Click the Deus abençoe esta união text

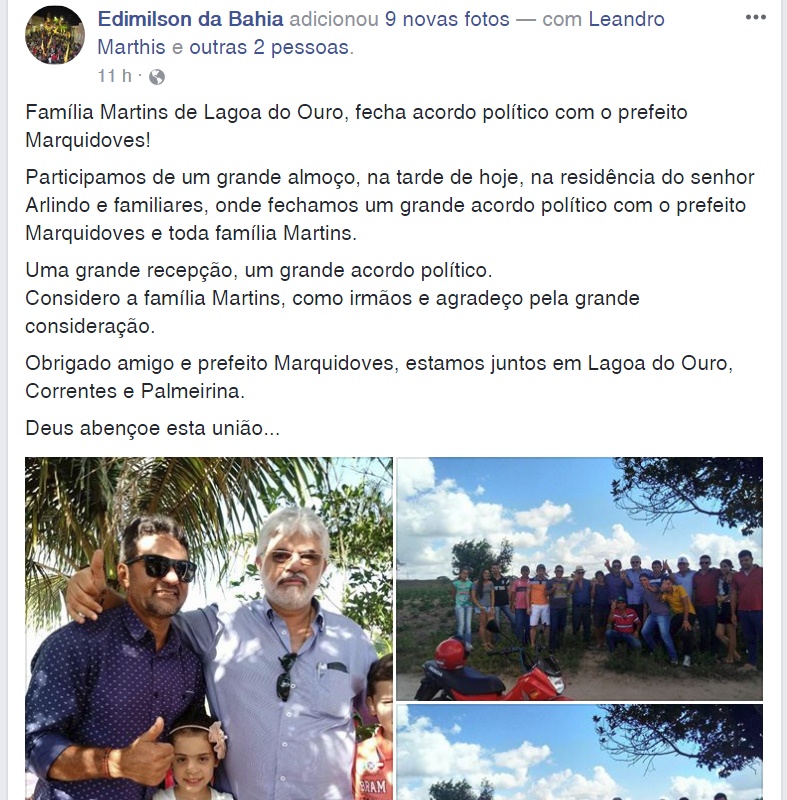(x=153, y=428)
